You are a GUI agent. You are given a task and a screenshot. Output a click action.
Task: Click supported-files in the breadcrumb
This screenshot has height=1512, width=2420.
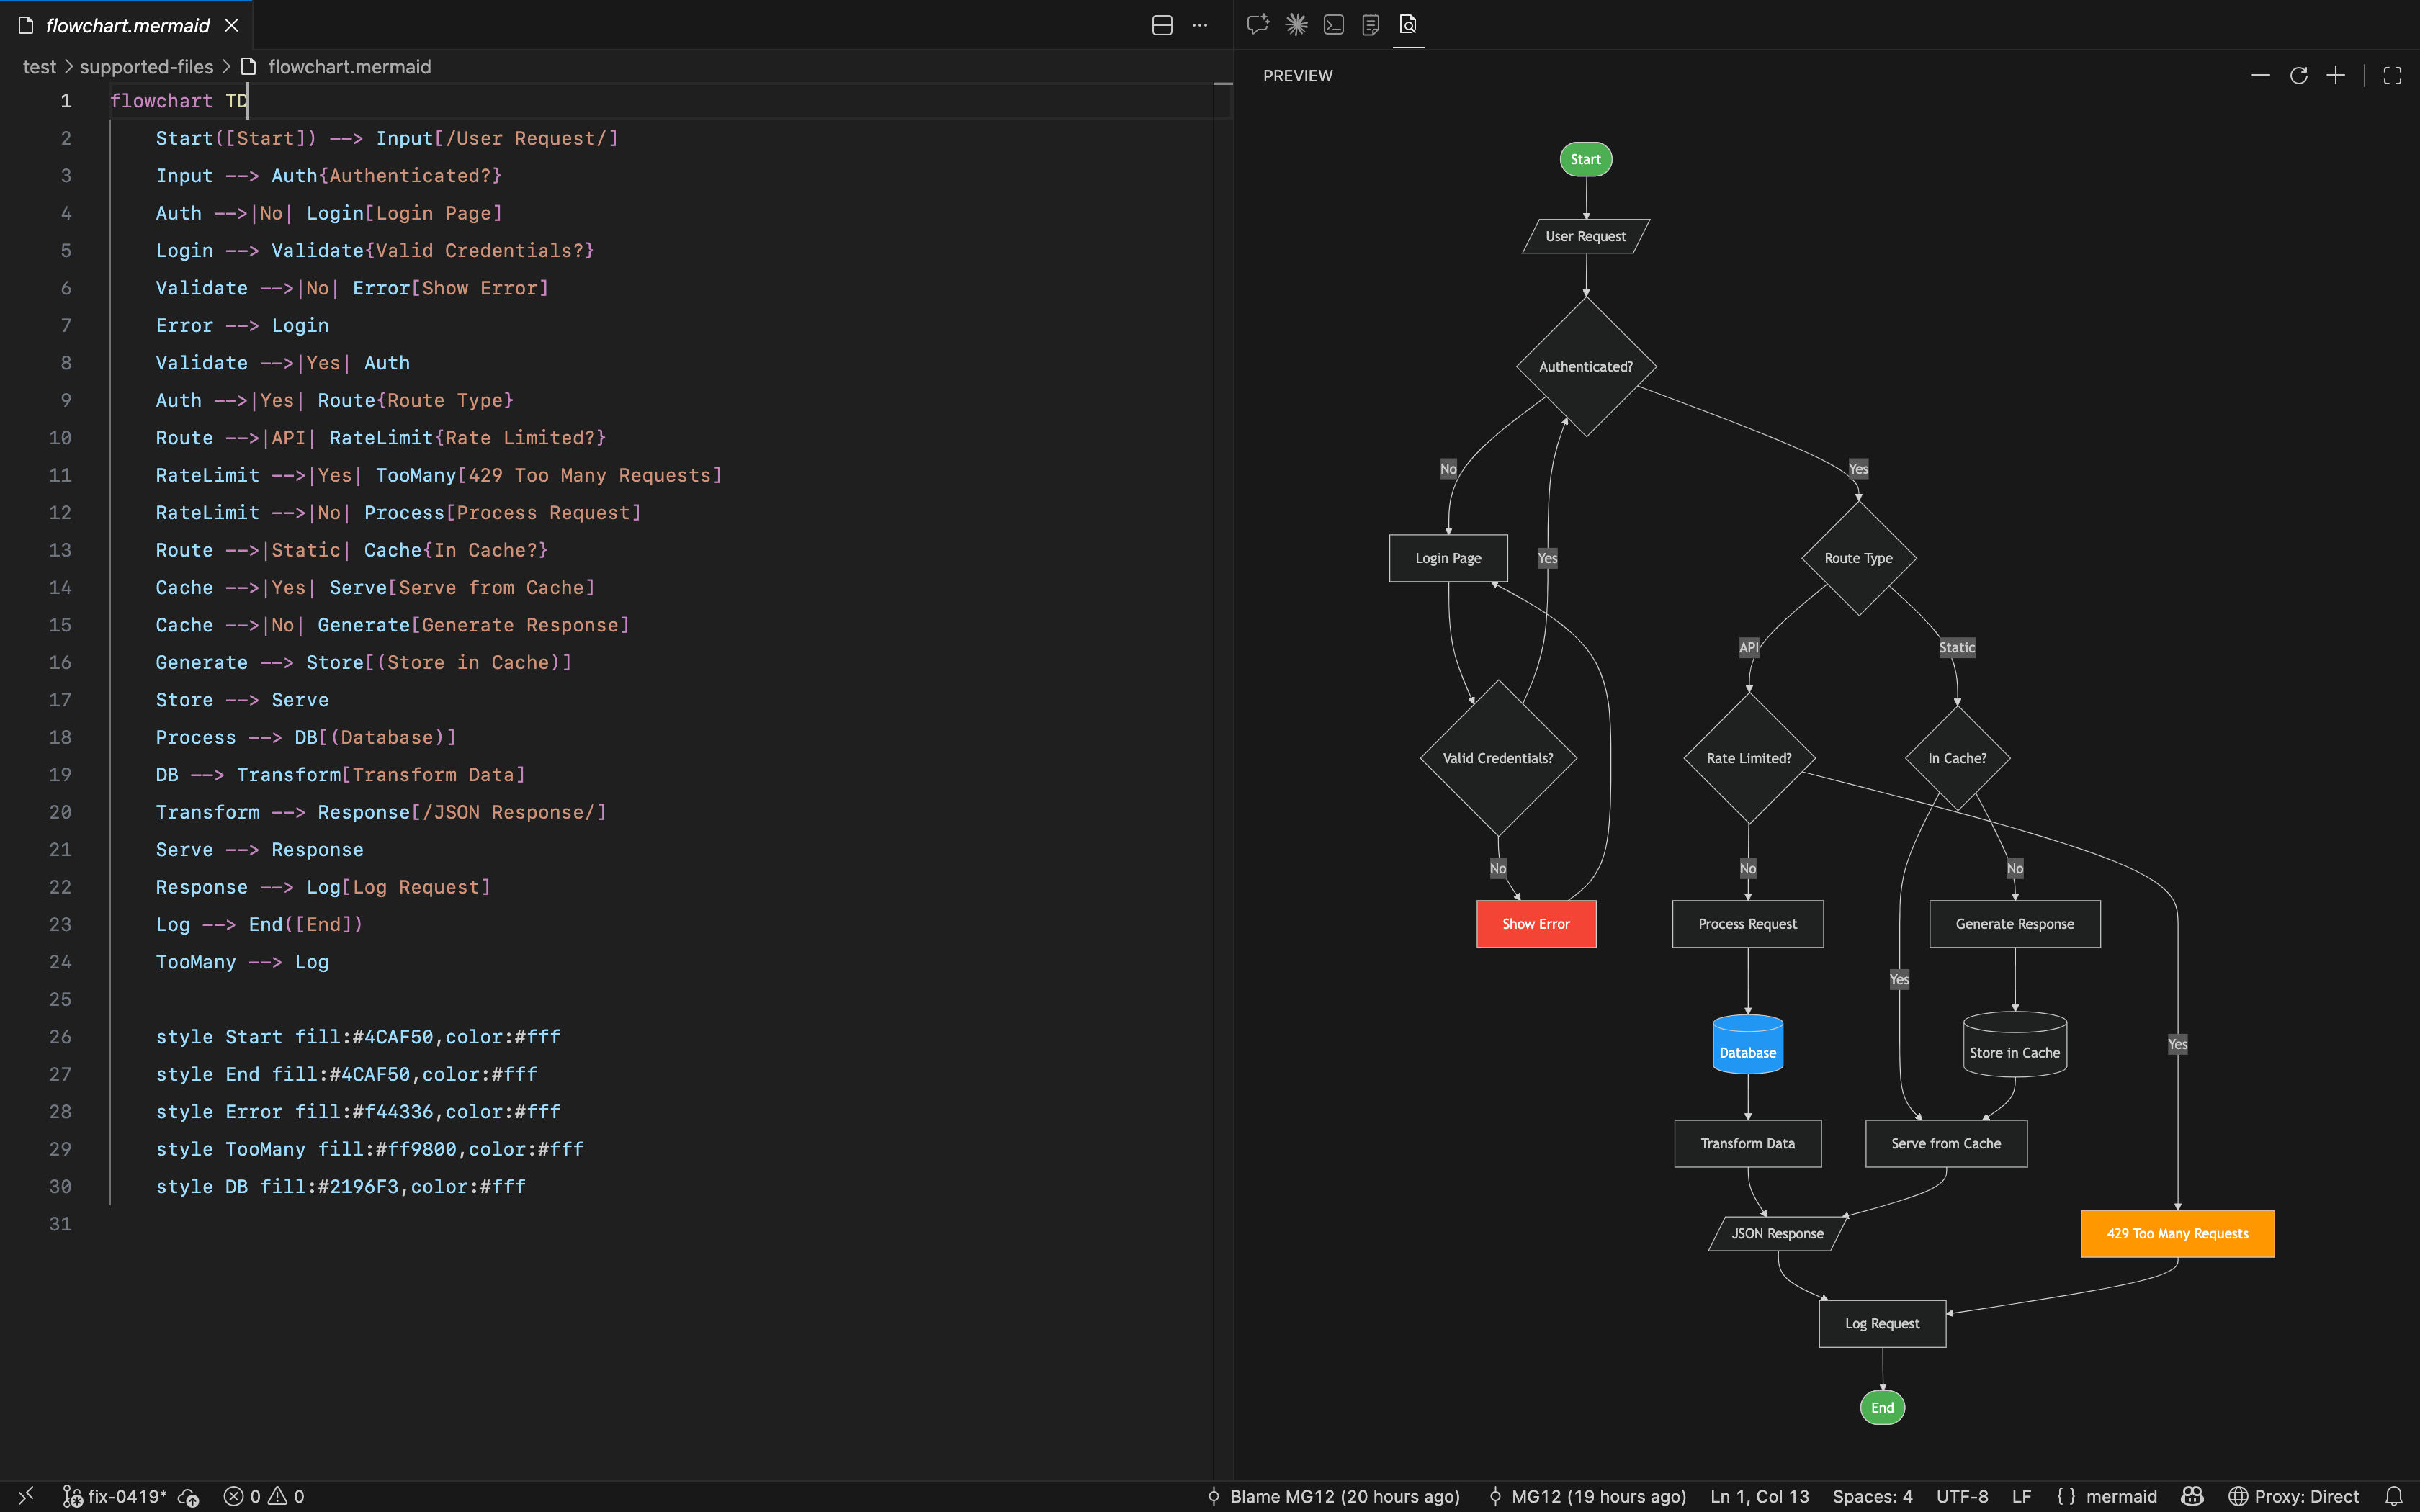point(146,67)
